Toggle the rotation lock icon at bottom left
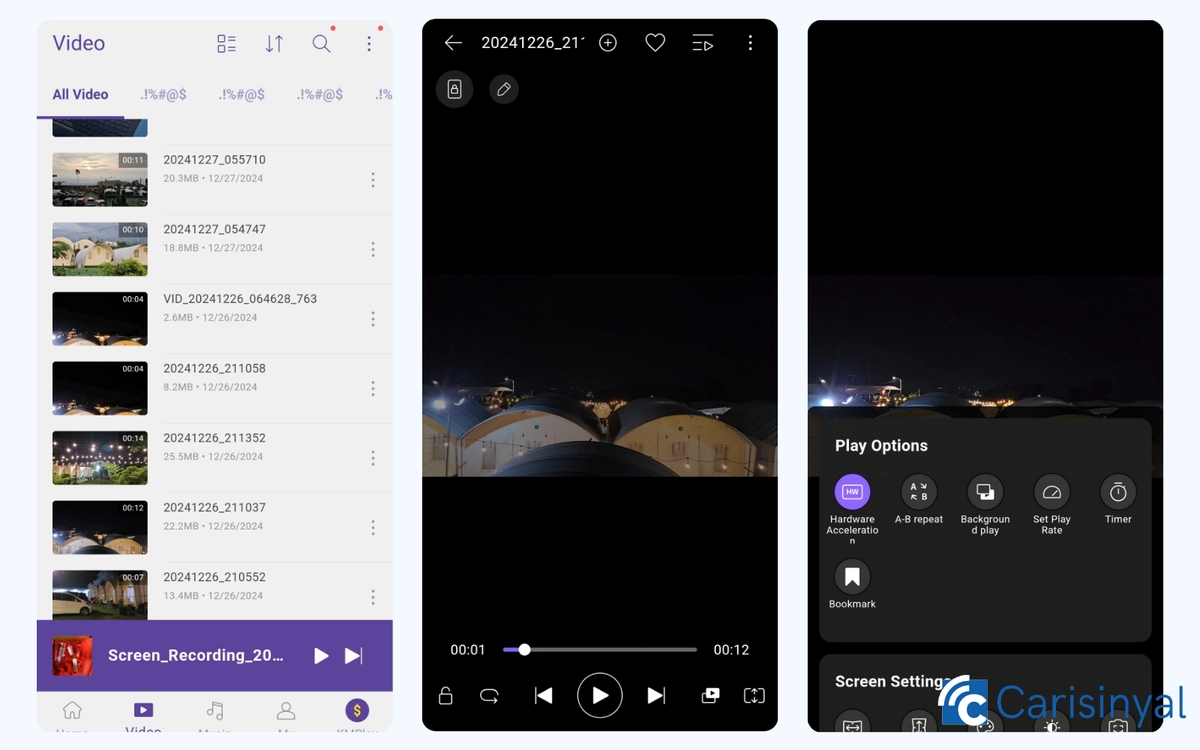1200x750 pixels. pos(446,695)
